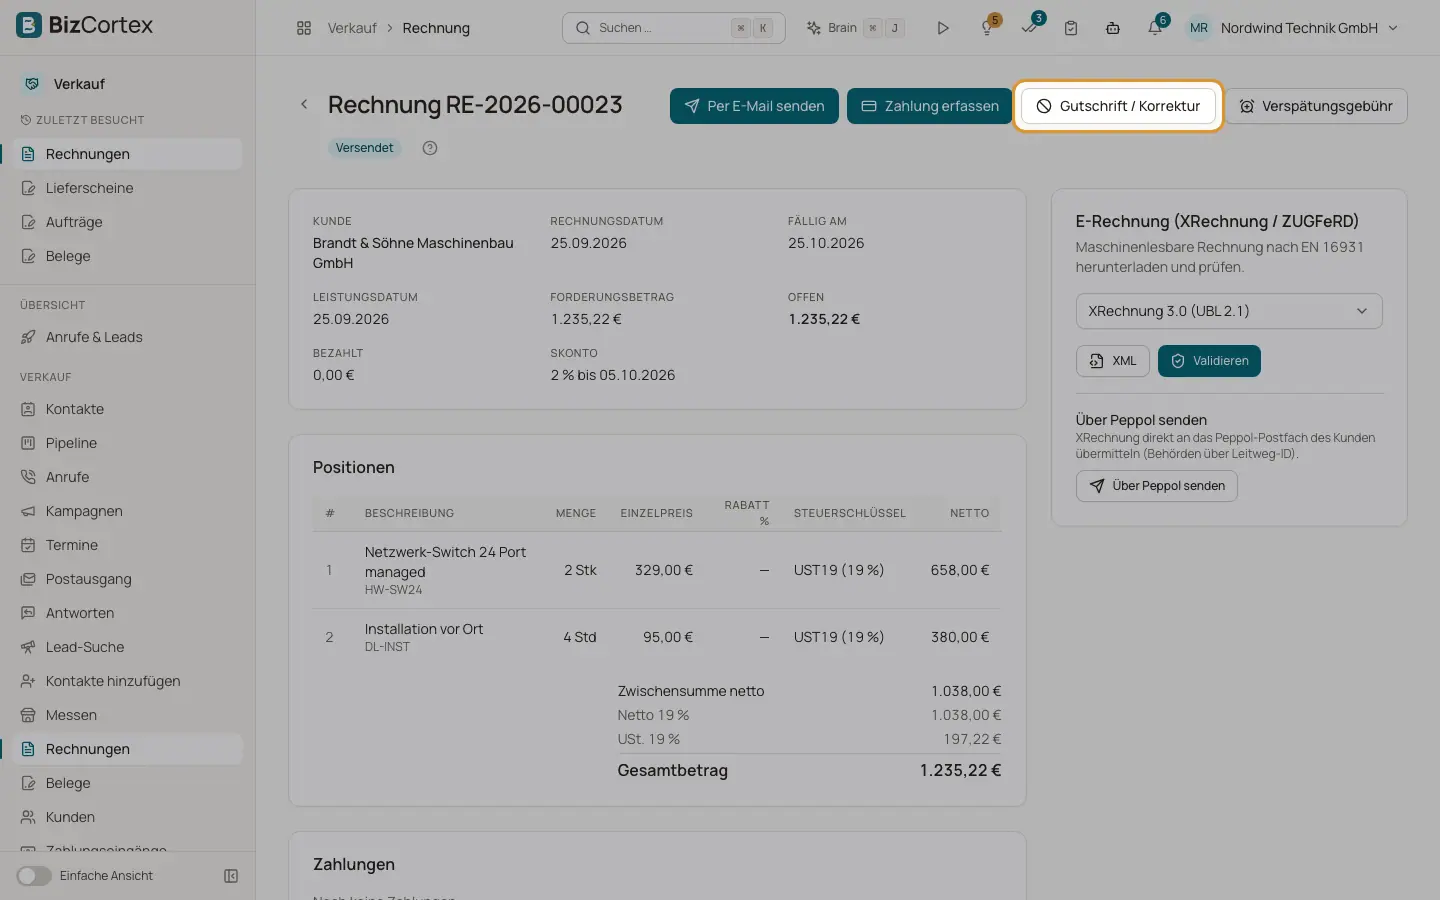The height and width of the screenshot is (900, 1440).
Task: Click the play icon in the top bar
Action: (942, 28)
